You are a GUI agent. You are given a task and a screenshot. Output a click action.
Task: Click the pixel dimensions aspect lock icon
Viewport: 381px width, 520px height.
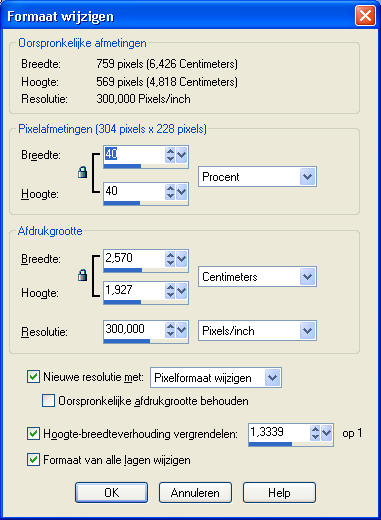pyautogui.click(x=82, y=172)
